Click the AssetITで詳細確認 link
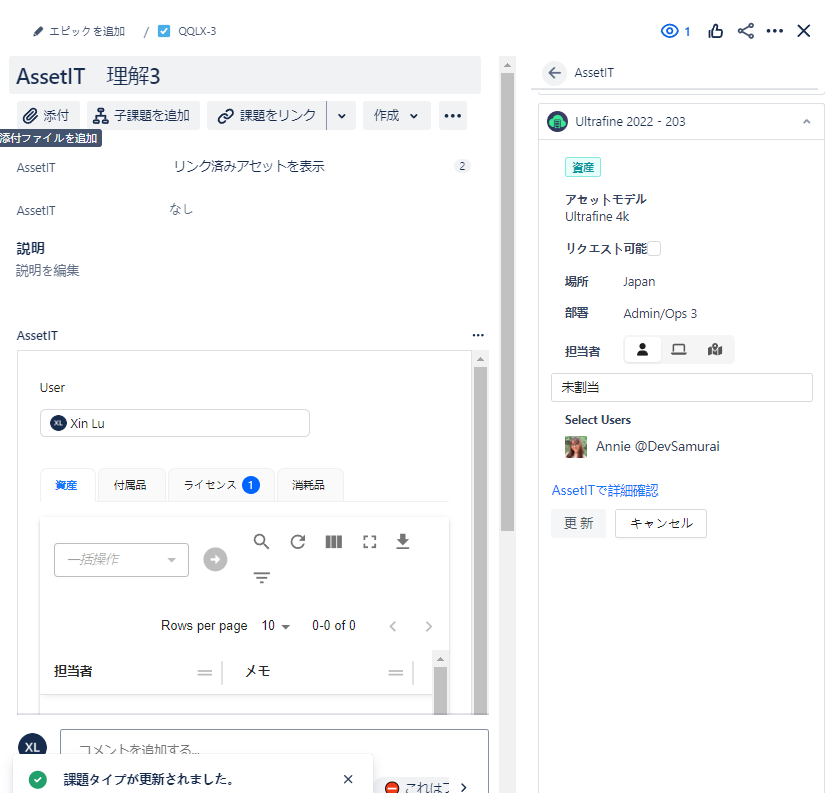Image resolution: width=828 pixels, height=793 pixels. (604, 490)
